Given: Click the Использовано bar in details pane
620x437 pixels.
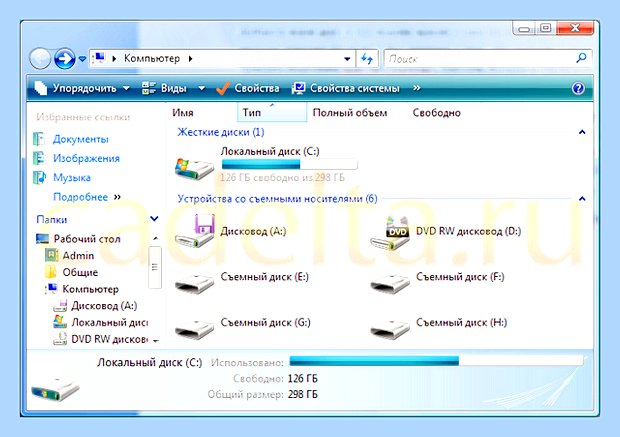Looking at the screenshot, I should click(x=437, y=361).
